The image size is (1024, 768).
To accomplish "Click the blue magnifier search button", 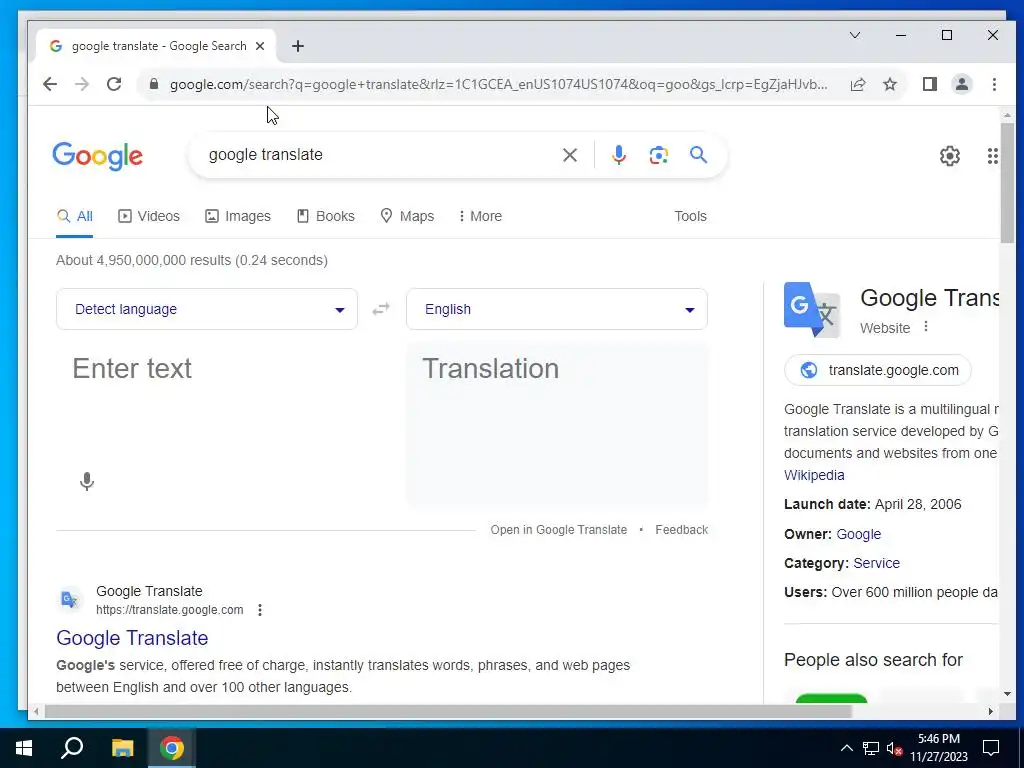I will 698,155.
